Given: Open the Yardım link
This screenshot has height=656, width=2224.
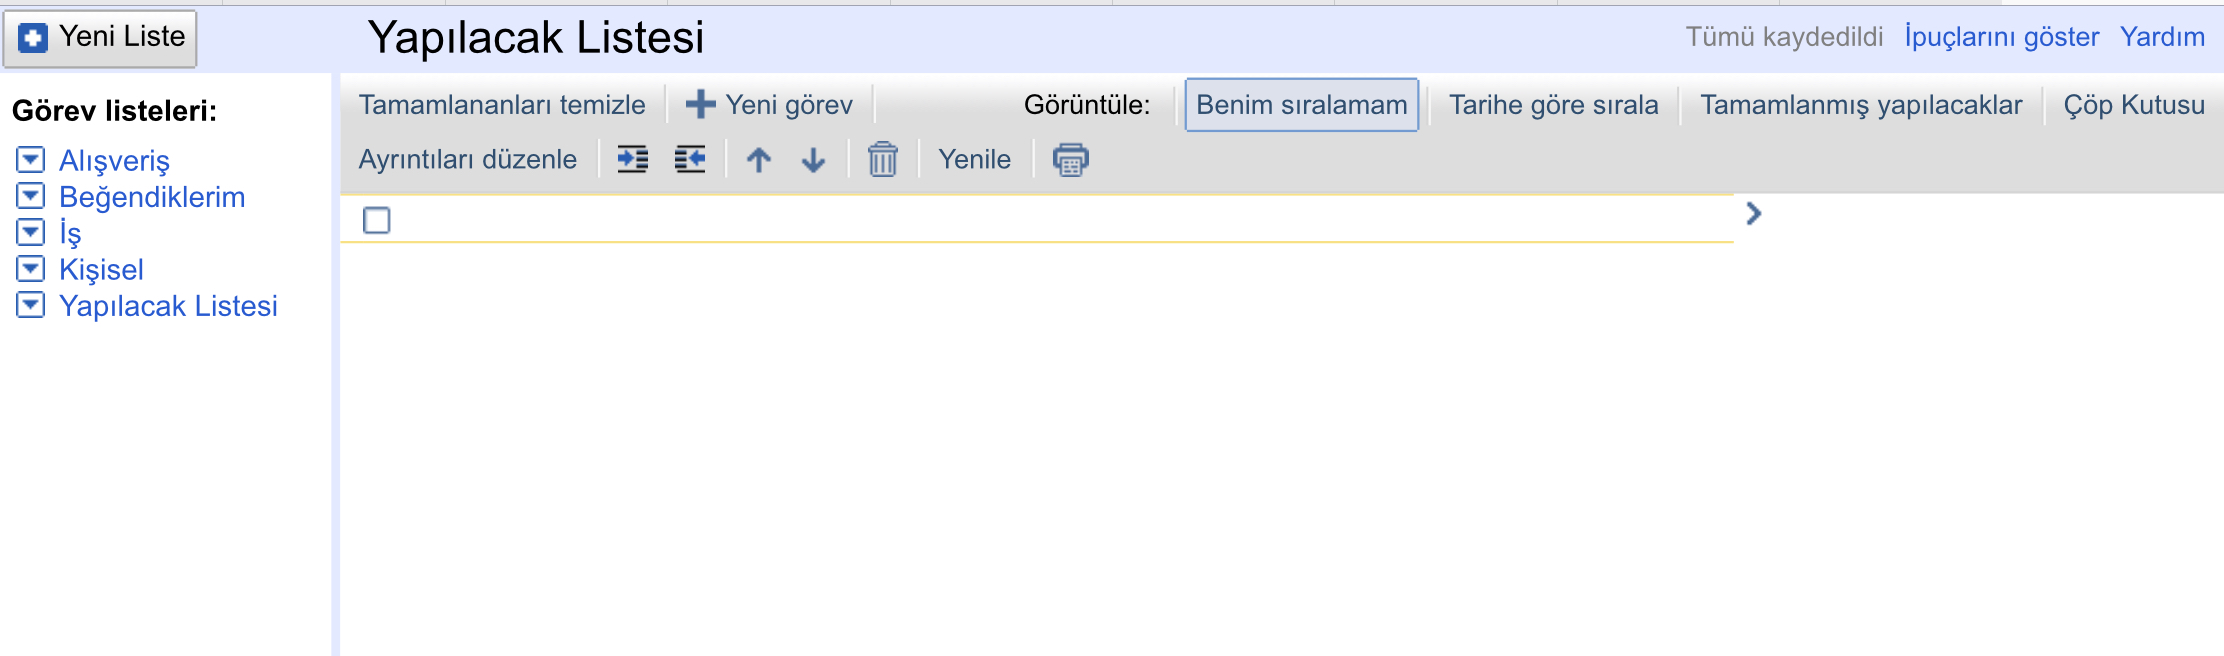Looking at the screenshot, I should coord(2162,37).
